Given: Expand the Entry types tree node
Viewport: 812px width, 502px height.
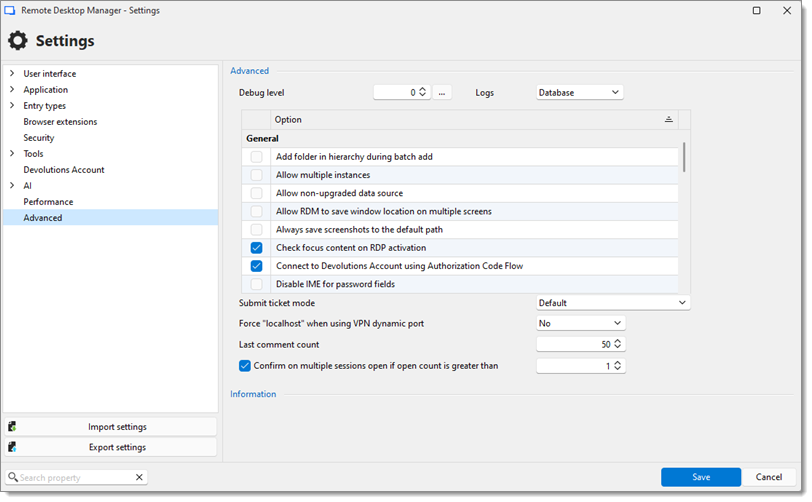Looking at the screenshot, I should click(x=12, y=106).
